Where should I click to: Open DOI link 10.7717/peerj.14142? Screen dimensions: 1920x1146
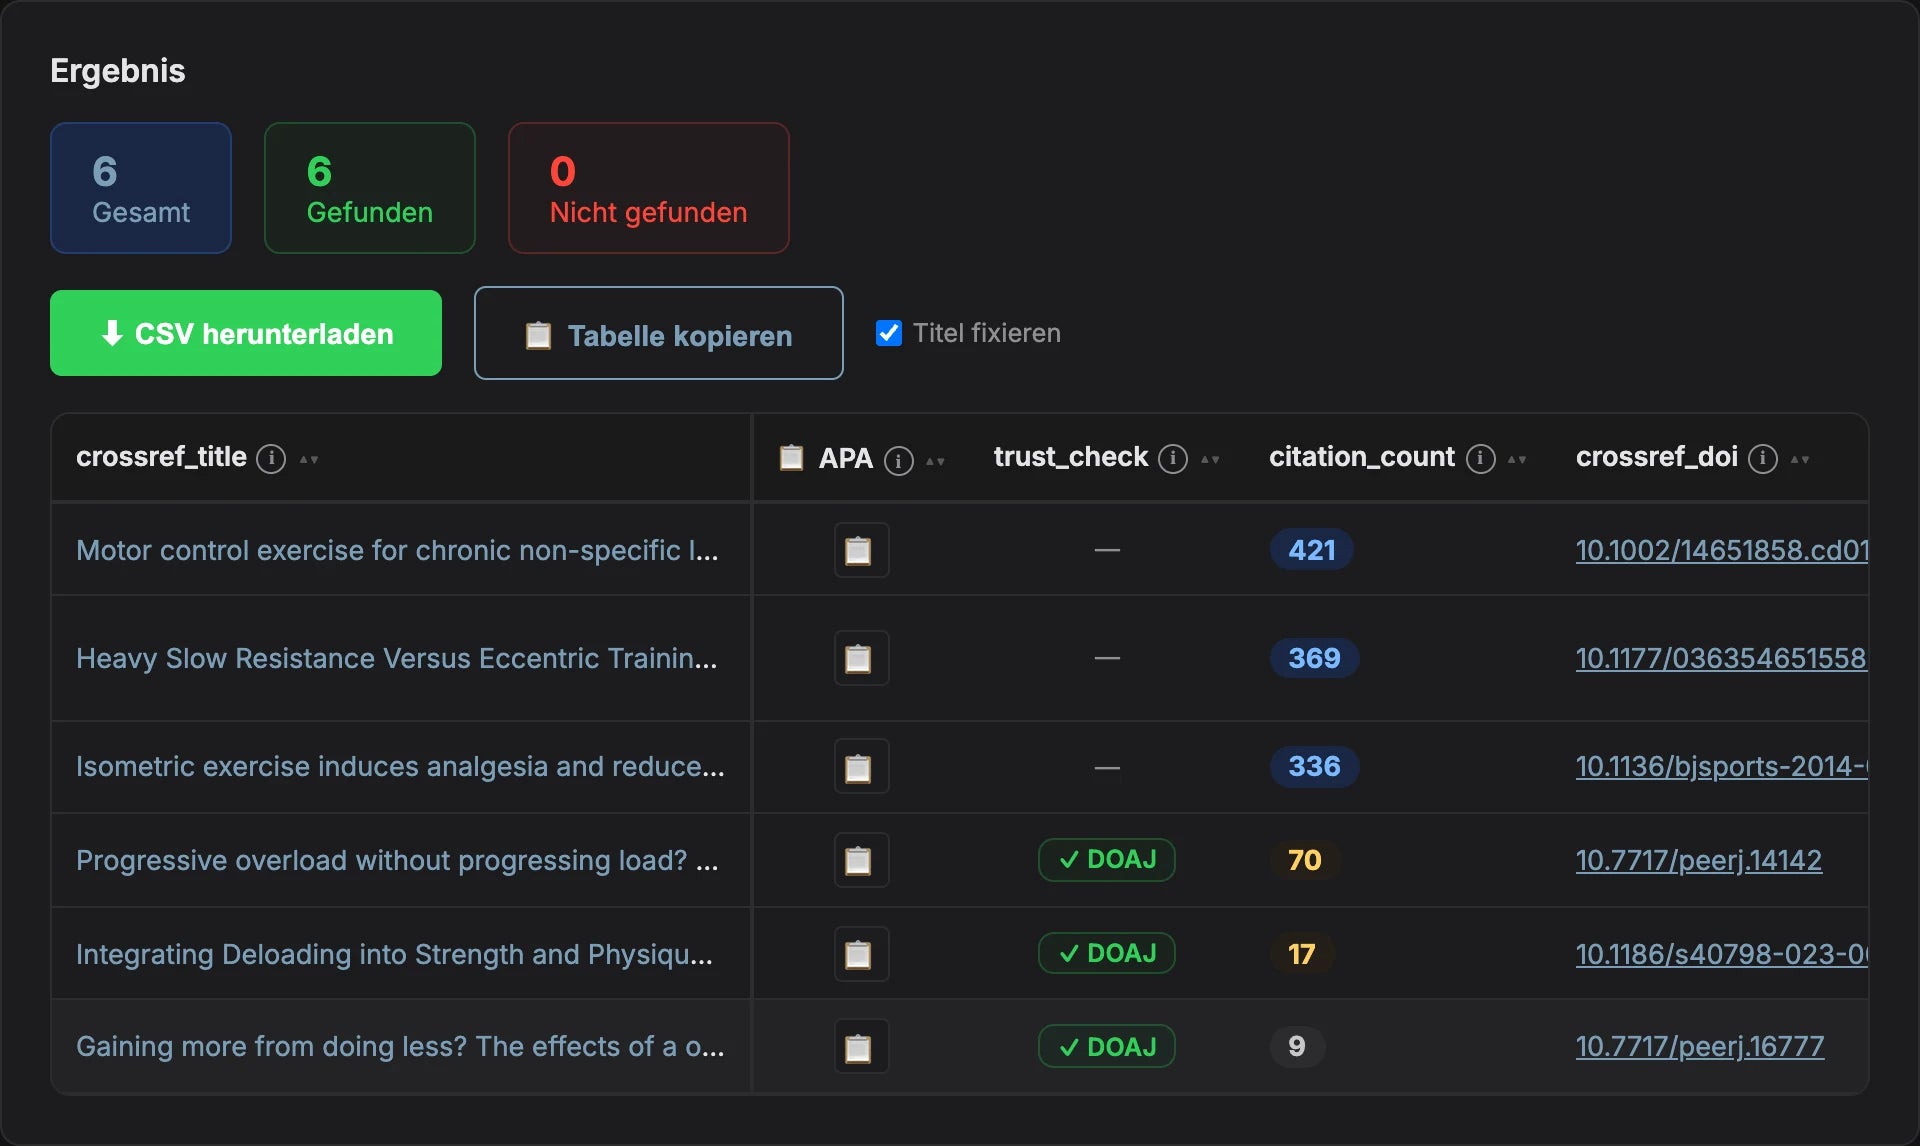pos(1699,860)
